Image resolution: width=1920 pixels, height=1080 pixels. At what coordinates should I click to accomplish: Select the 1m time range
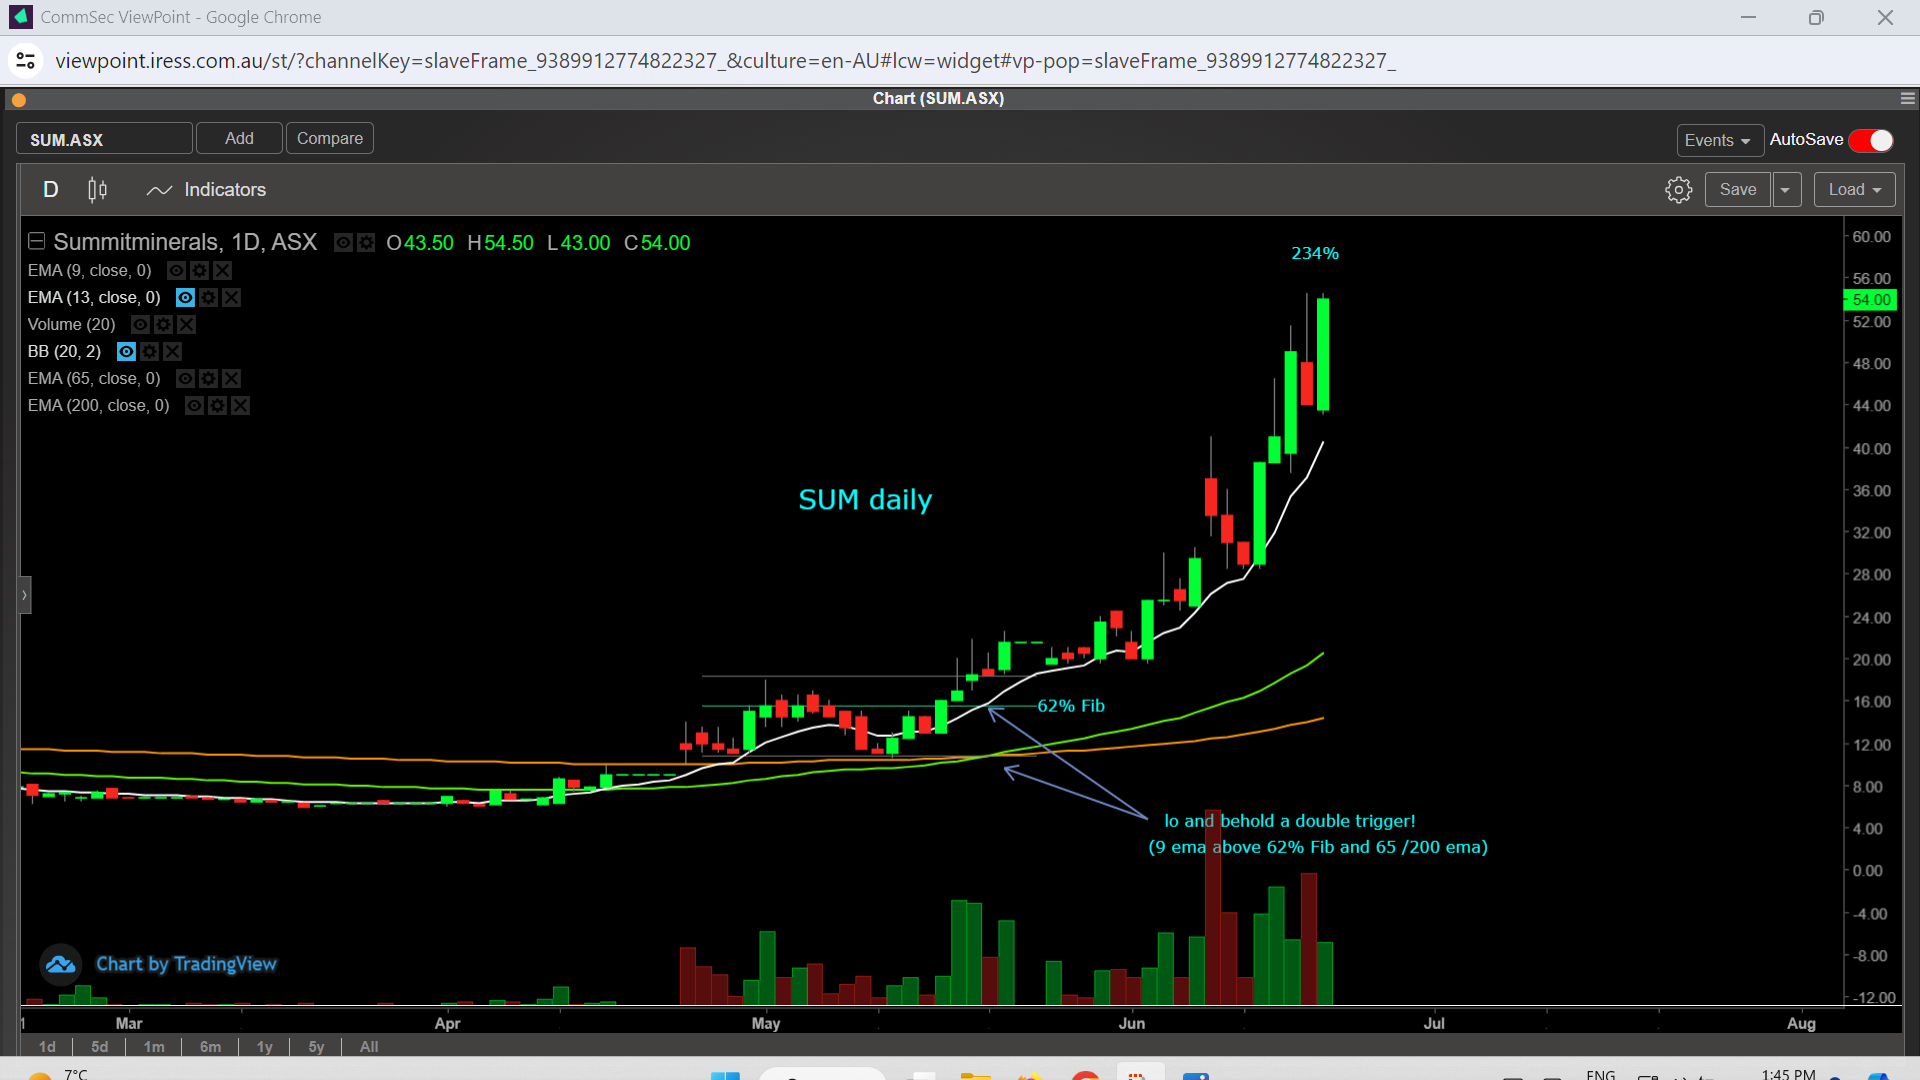pos(154,1047)
